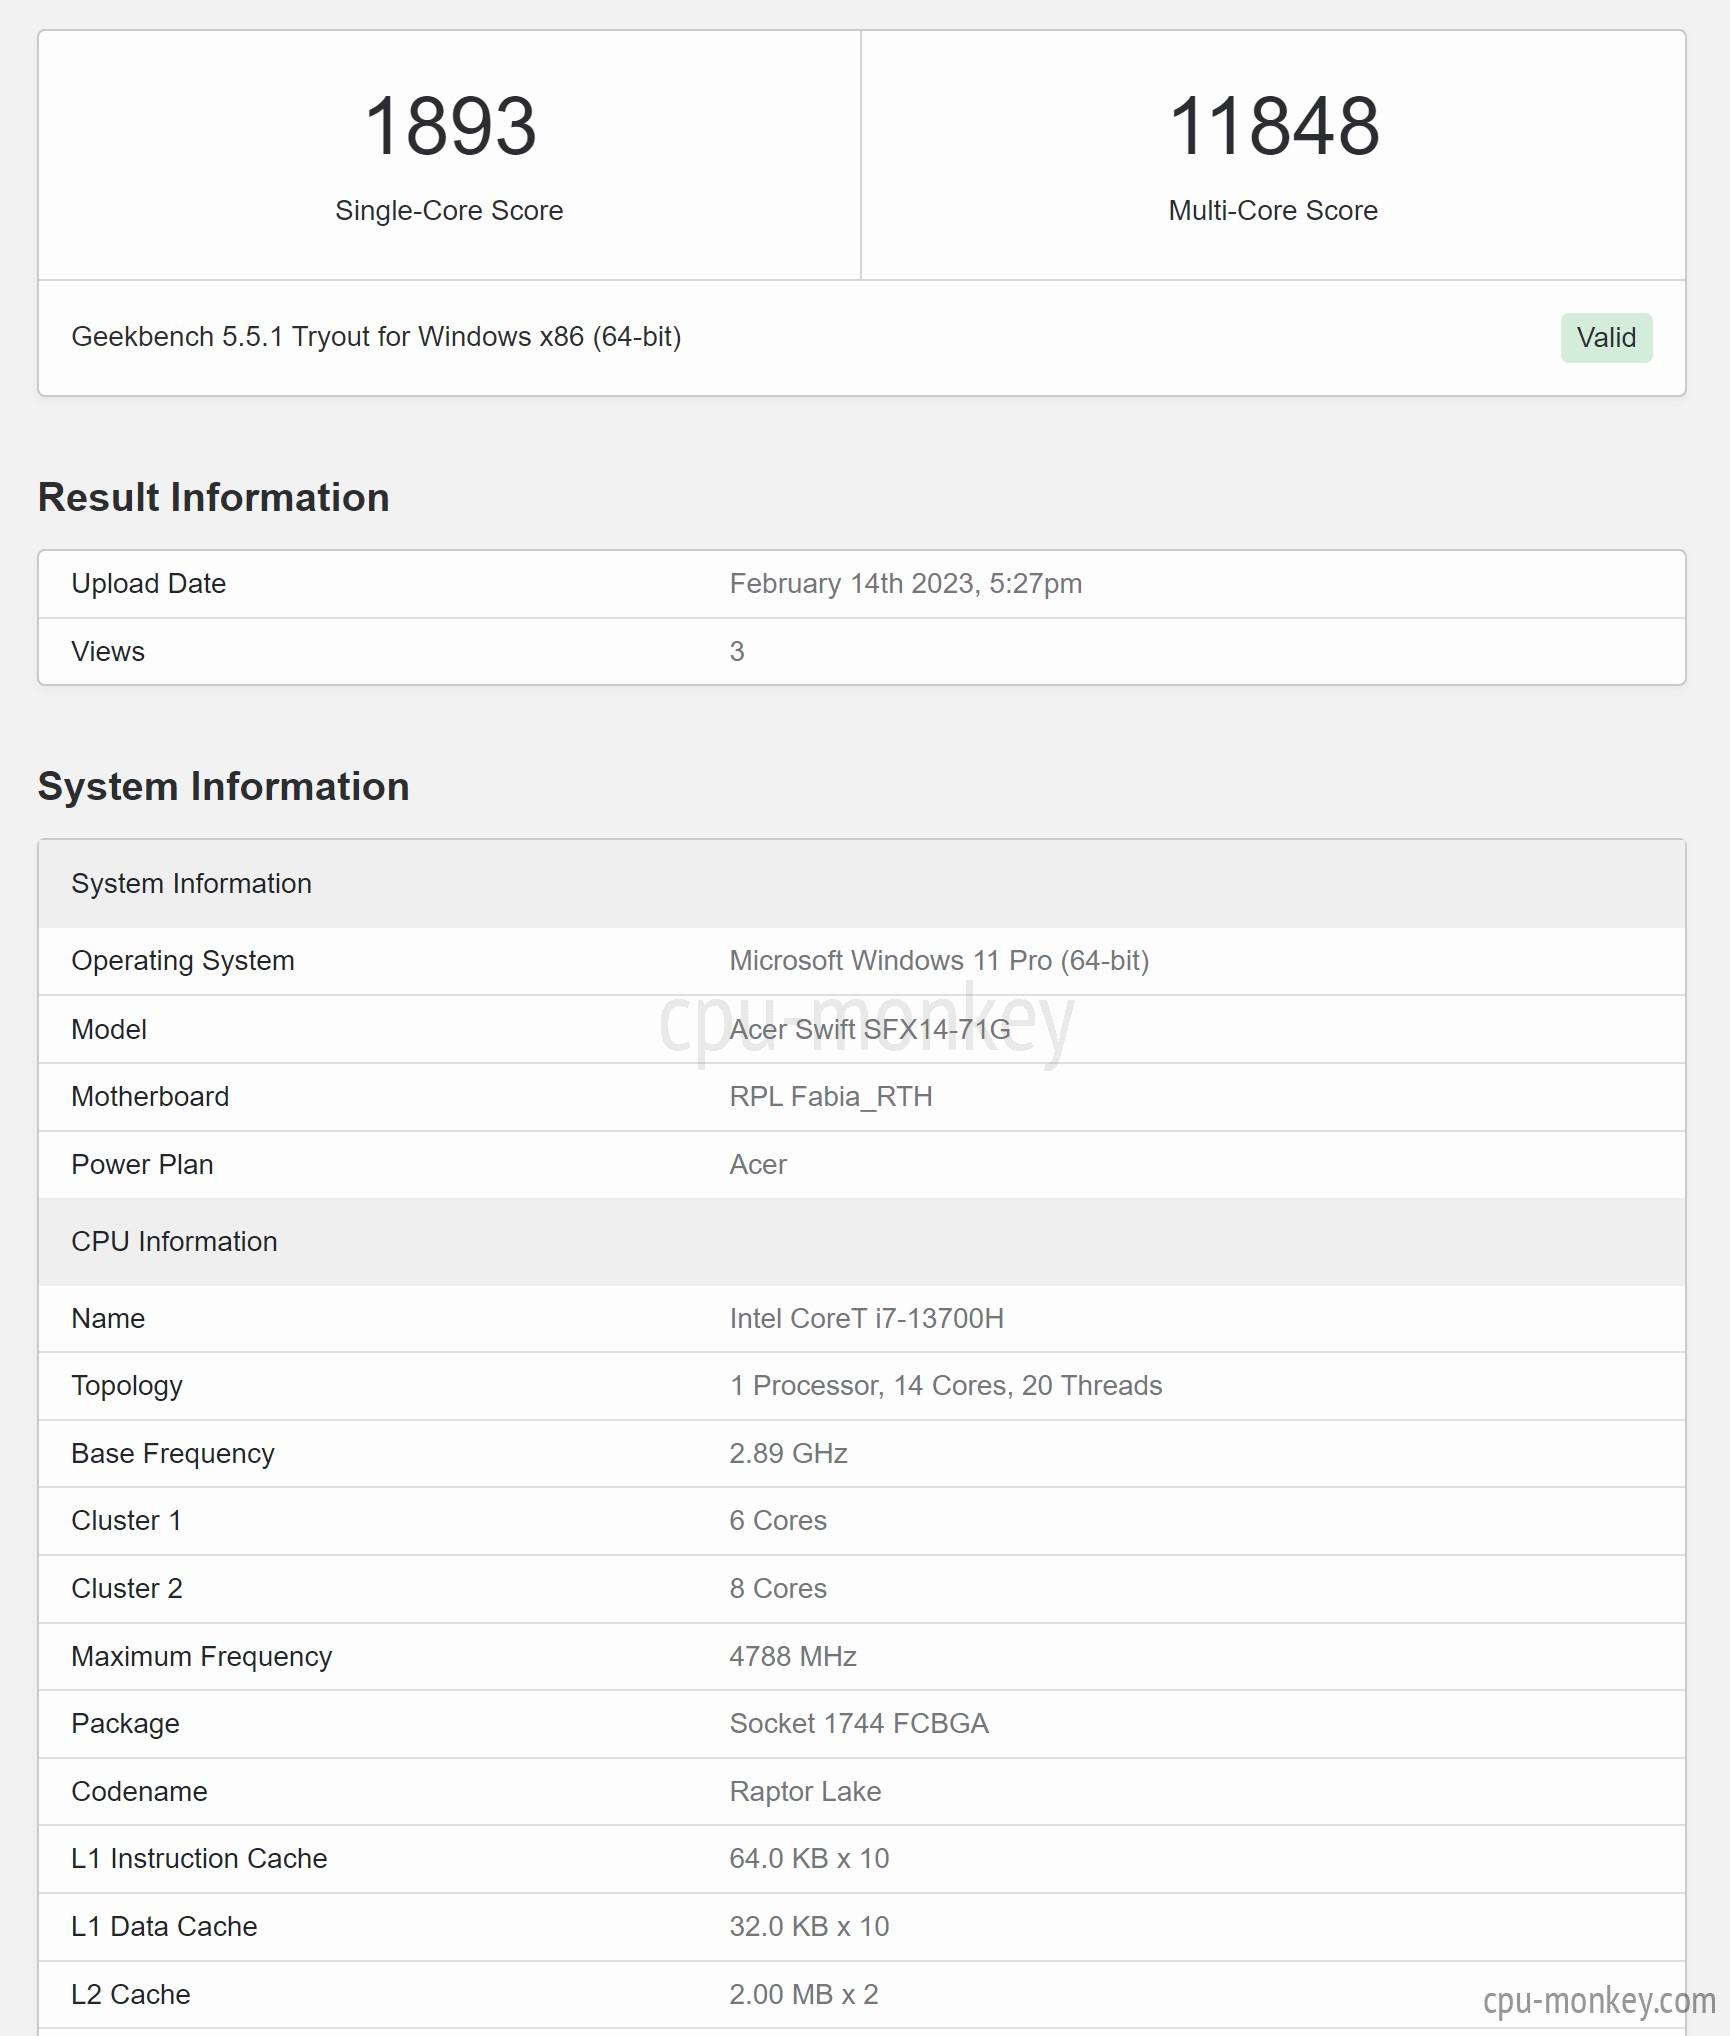Viewport: 1730px width, 2036px height.
Task: Select the 8 Cores value
Action: (x=778, y=1589)
